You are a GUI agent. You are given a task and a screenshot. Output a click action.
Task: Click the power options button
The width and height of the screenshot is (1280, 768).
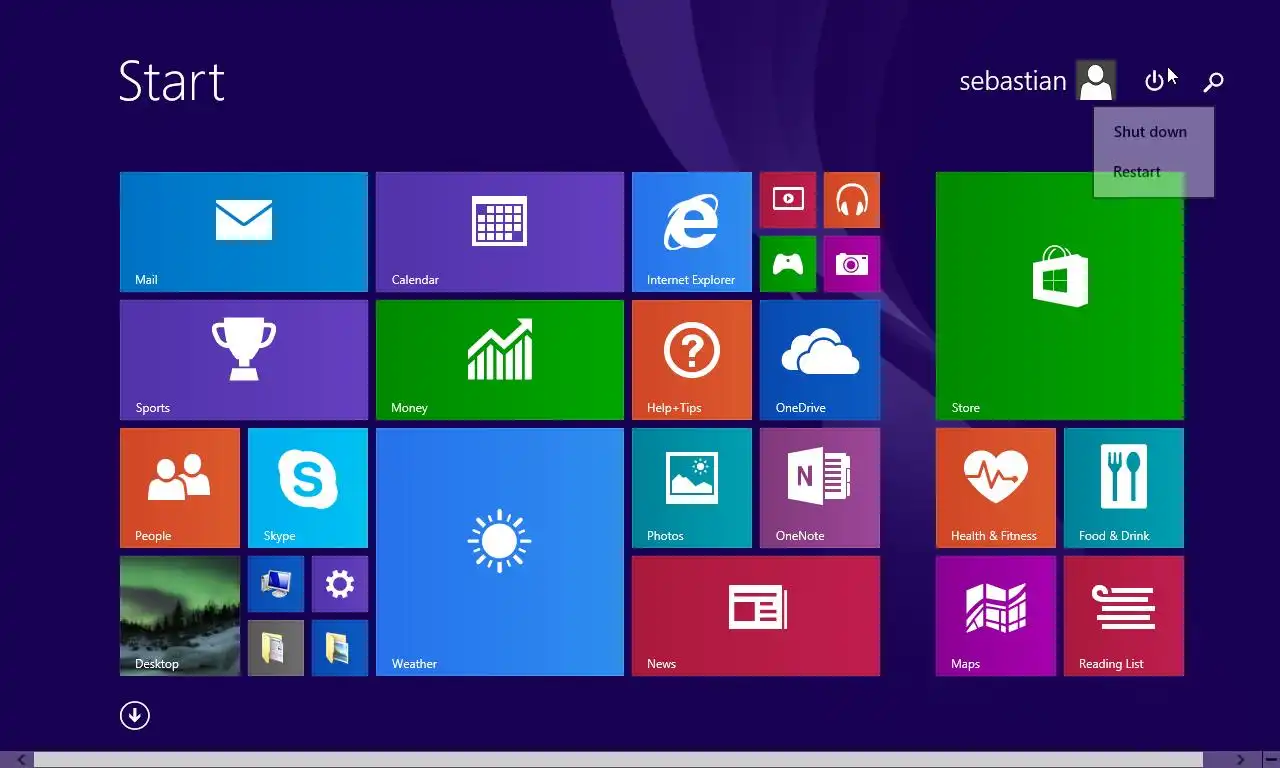pos(1155,81)
